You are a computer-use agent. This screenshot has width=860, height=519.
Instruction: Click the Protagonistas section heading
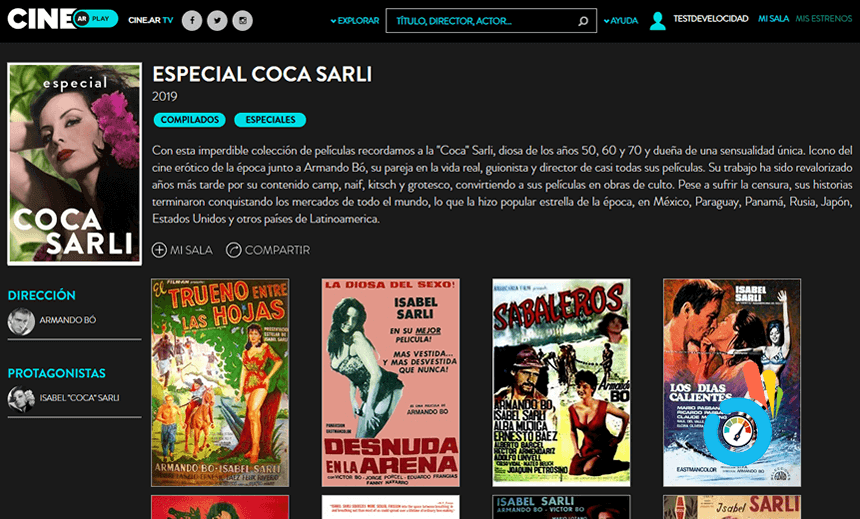(56, 373)
